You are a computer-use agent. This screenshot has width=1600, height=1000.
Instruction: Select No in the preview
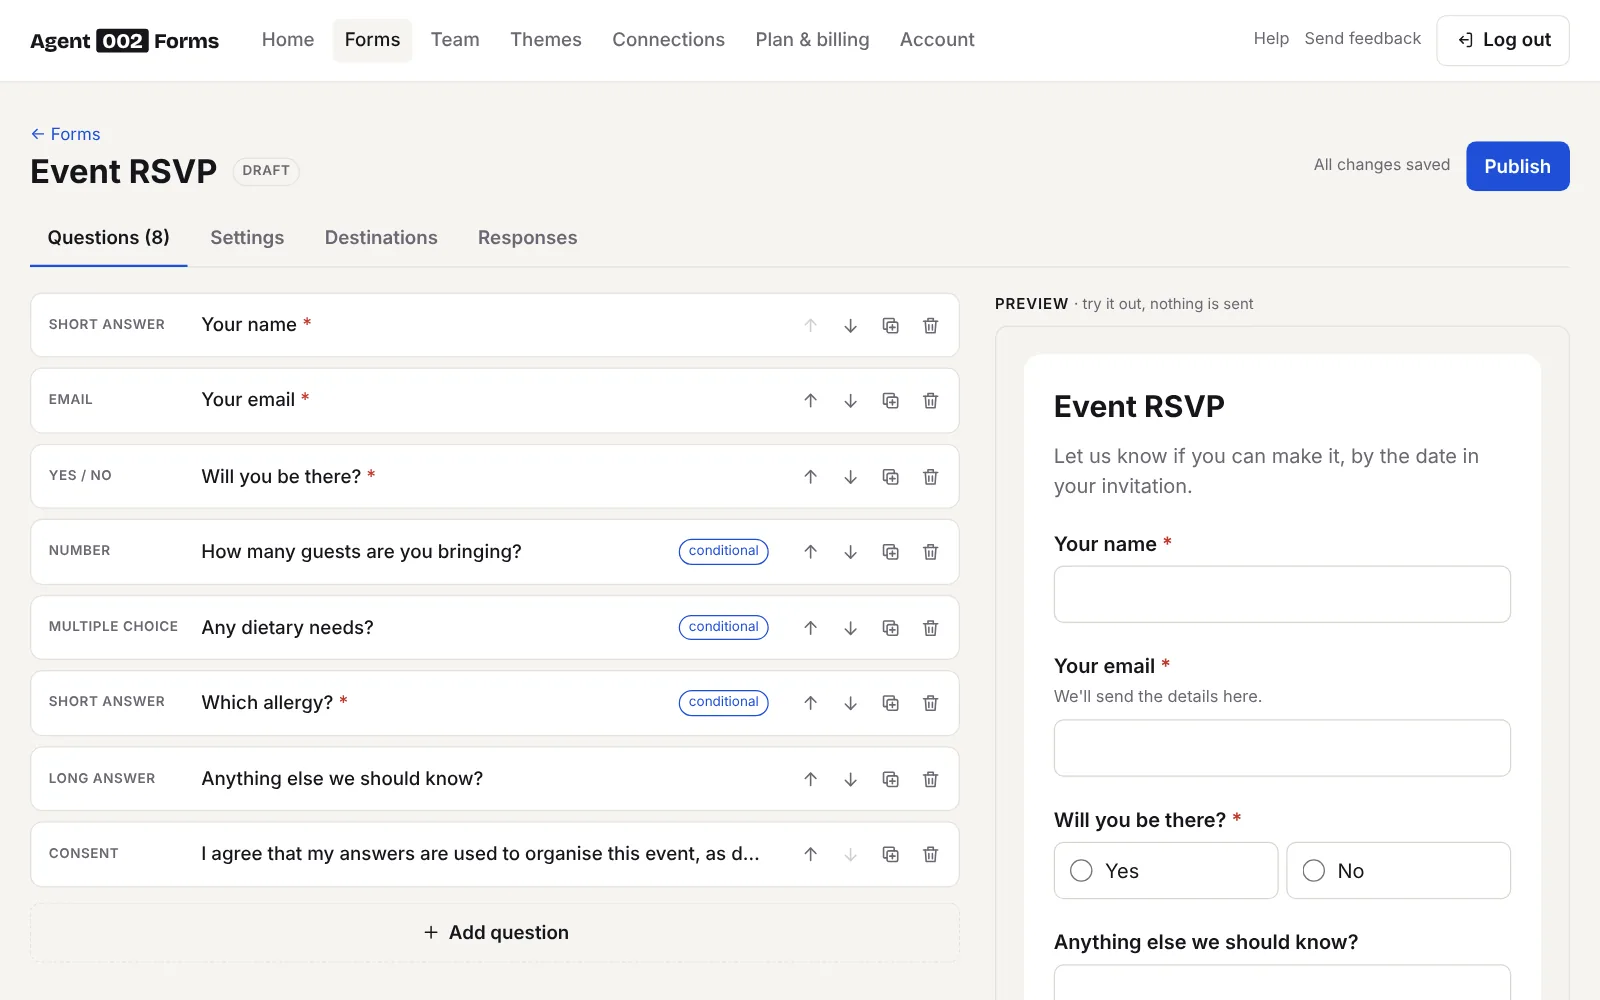1398,871
